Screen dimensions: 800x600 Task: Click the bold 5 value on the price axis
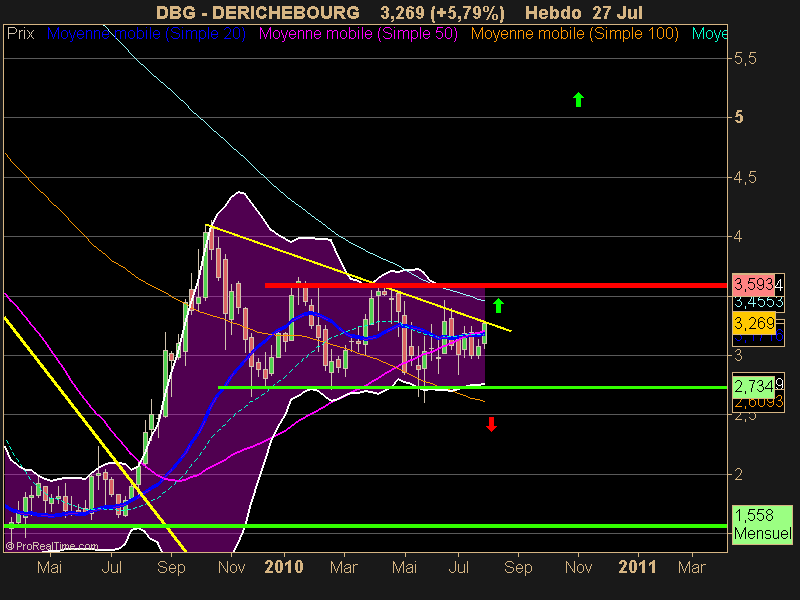(738, 117)
